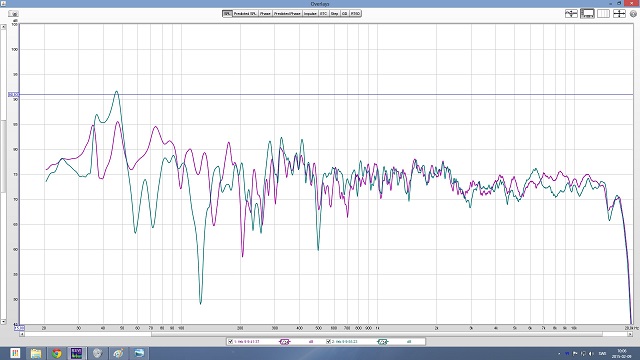
Task: Select the axis zoom arrows icon
Action: click(619, 13)
